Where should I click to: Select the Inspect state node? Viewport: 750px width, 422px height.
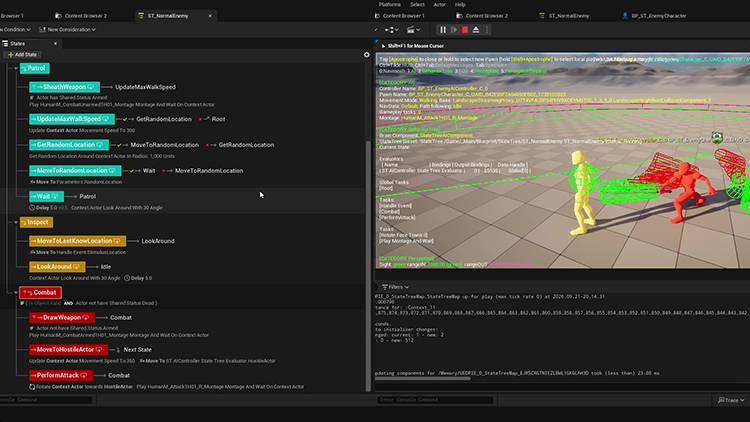click(36, 222)
